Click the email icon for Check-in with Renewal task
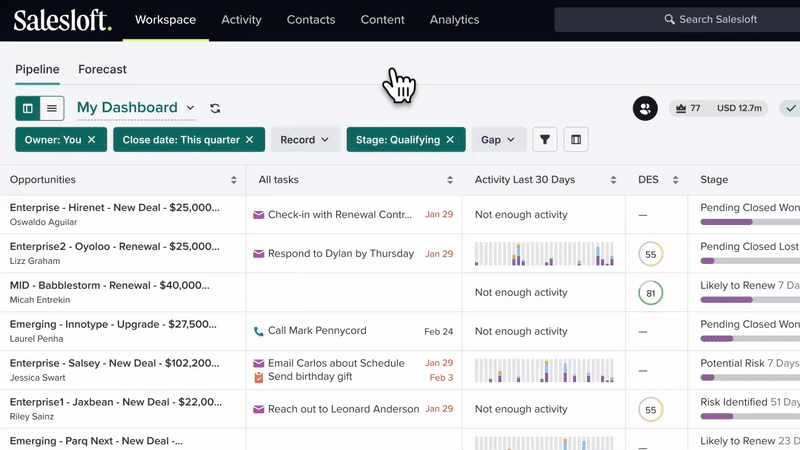This screenshot has height=450, width=800. point(259,215)
